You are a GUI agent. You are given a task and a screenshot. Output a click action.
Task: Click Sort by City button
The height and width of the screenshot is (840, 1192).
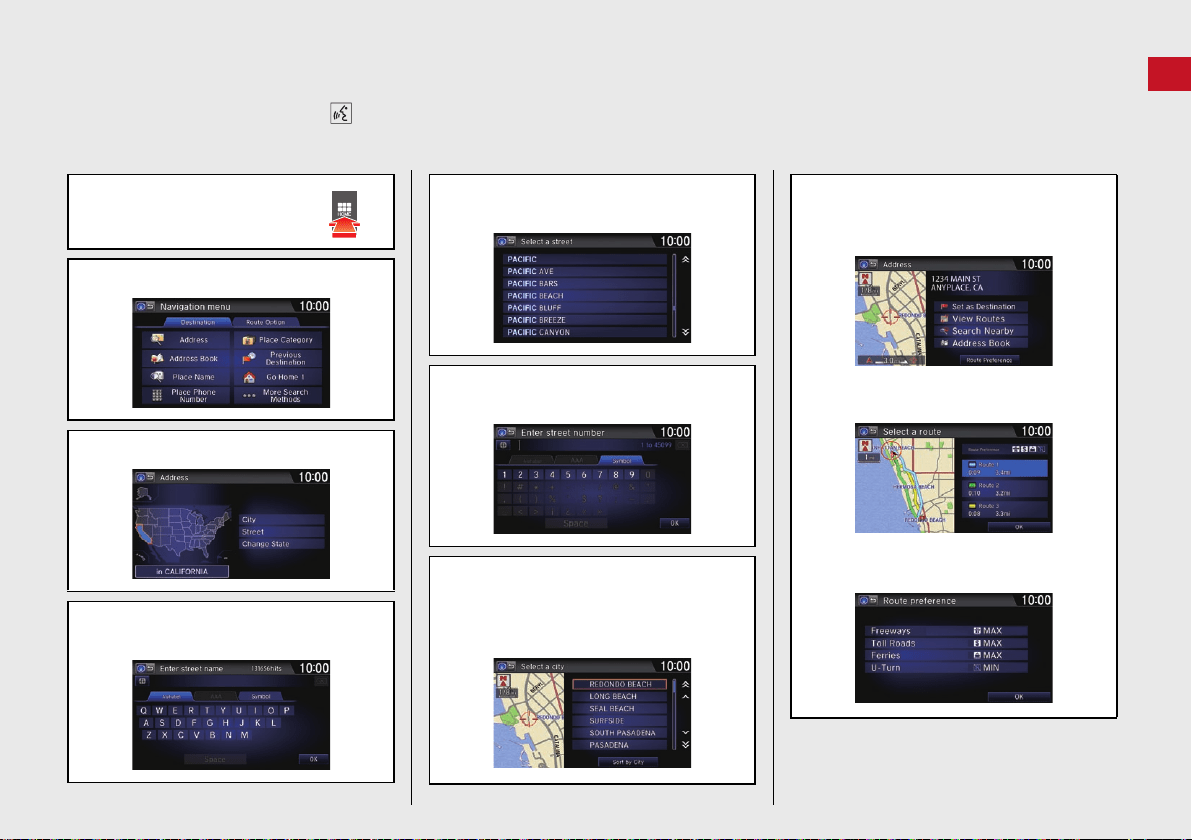pos(628,762)
